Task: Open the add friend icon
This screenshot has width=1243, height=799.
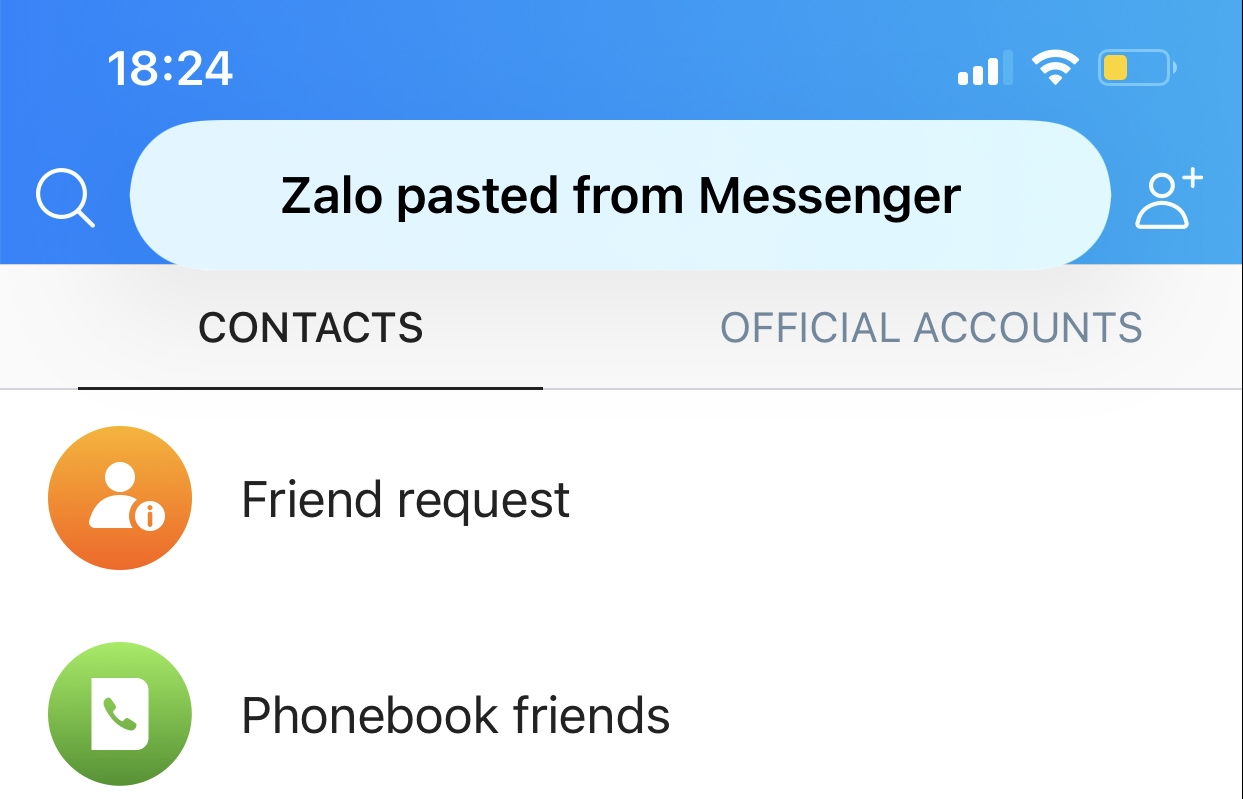Action: (1166, 200)
